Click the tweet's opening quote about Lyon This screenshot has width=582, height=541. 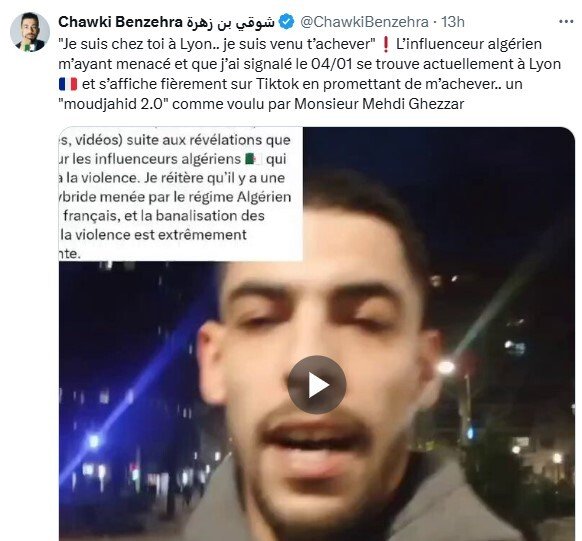[x=217, y=44]
